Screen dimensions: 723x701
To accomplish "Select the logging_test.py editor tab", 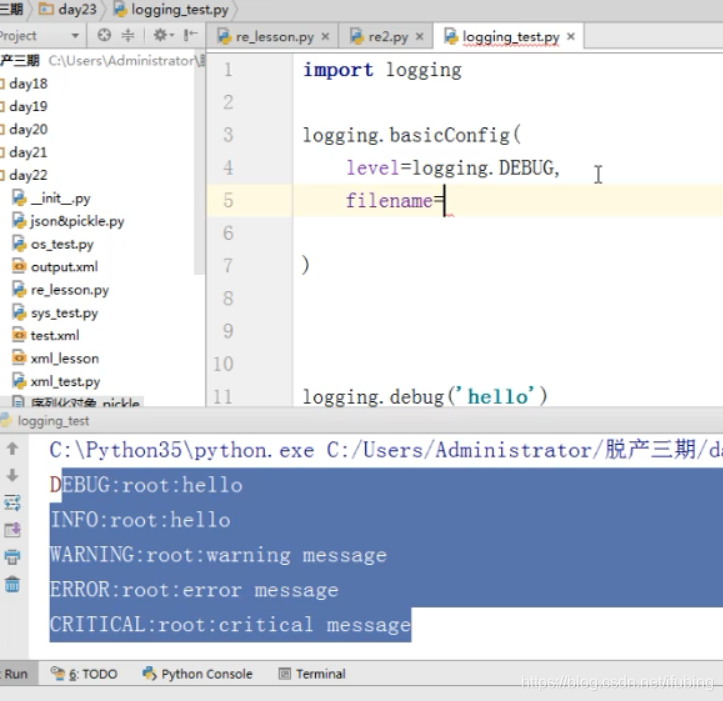I will (510, 37).
